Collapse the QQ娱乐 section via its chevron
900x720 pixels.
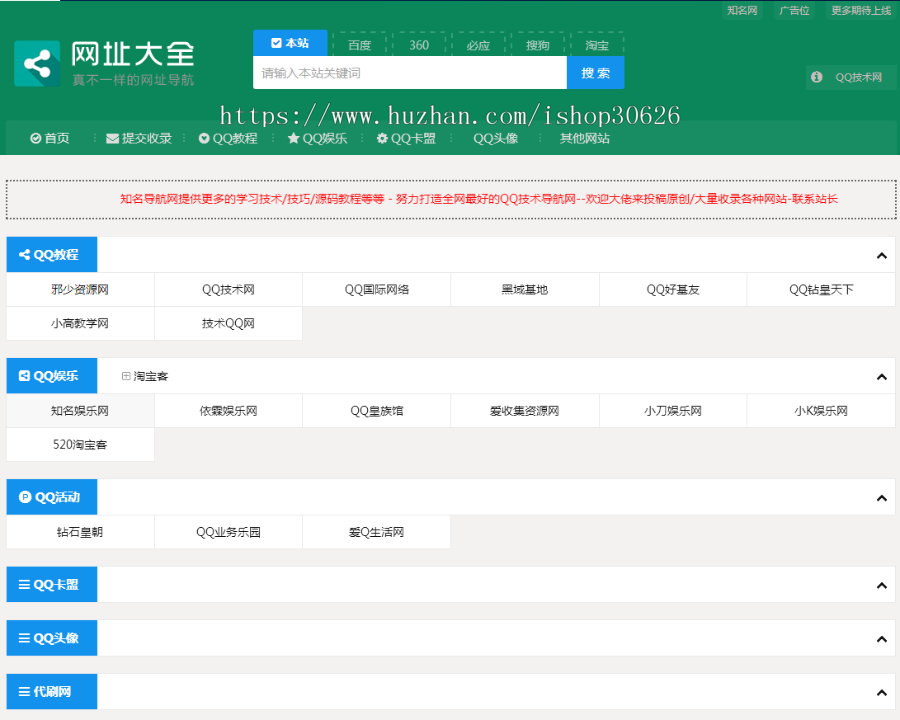point(881,377)
